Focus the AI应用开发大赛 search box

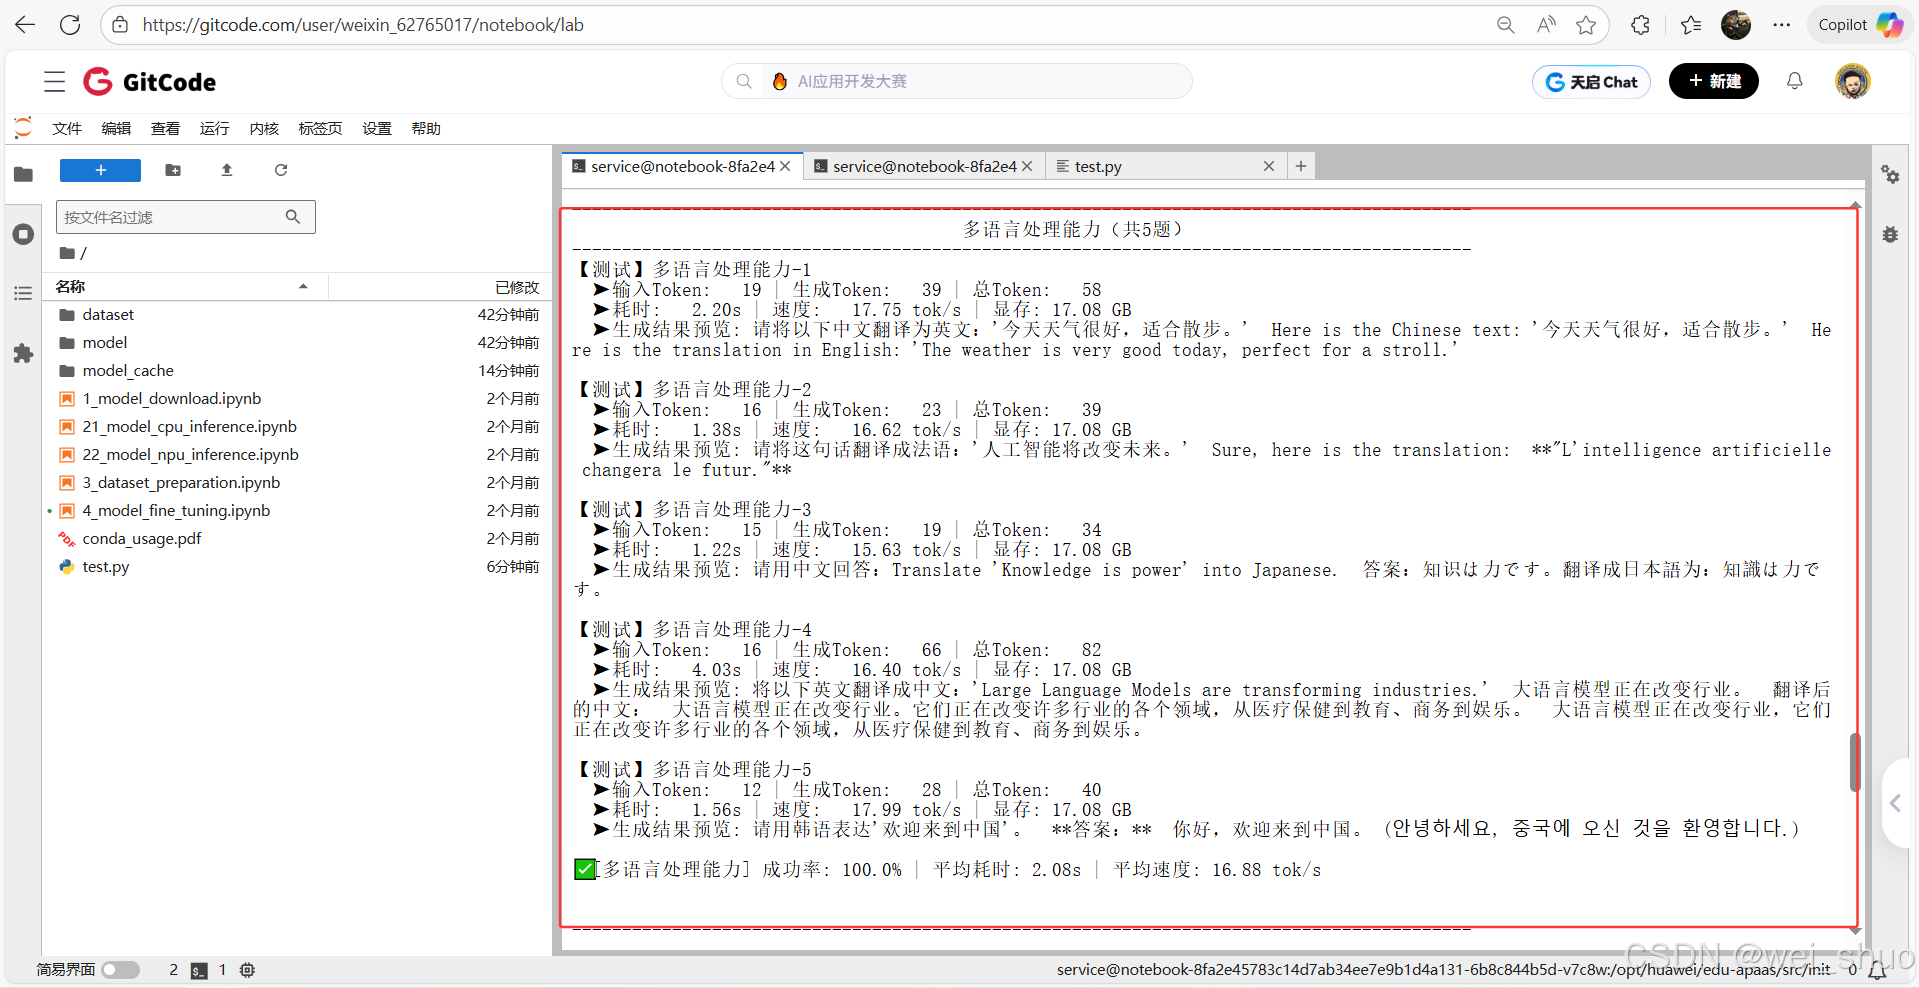[957, 81]
